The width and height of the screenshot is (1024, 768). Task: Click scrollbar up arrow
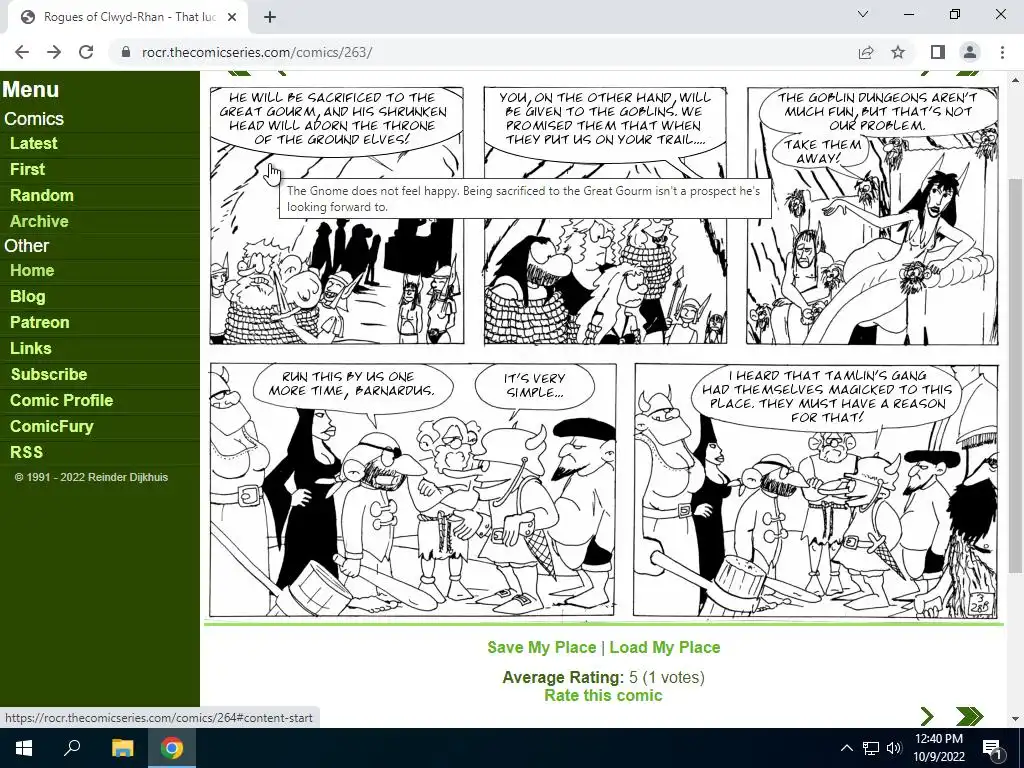click(x=1015, y=80)
